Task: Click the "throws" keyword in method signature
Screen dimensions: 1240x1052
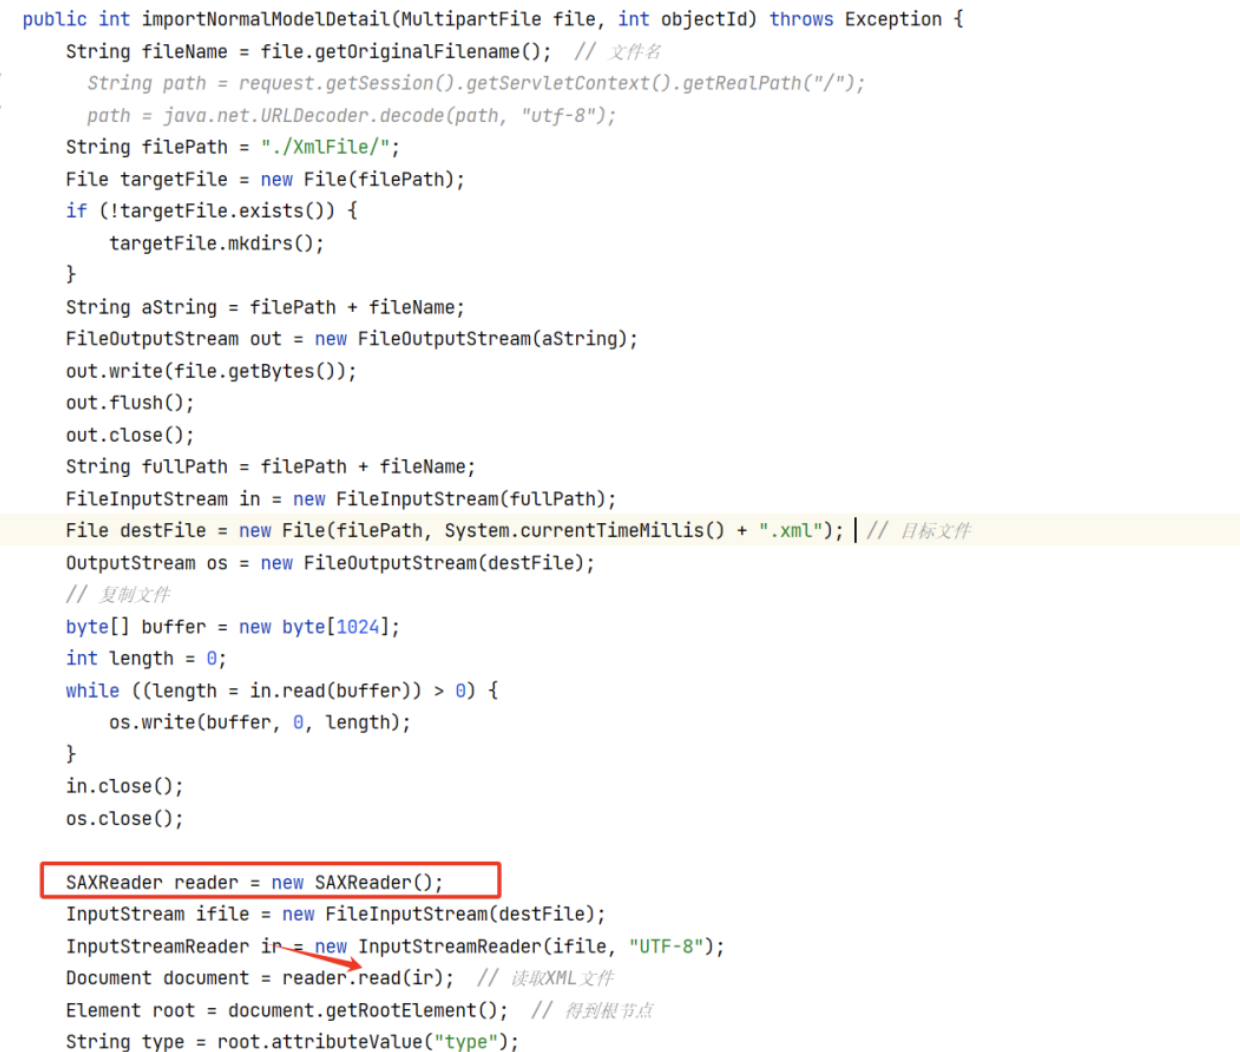Action: pyautogui.click(x=801, y=19)
